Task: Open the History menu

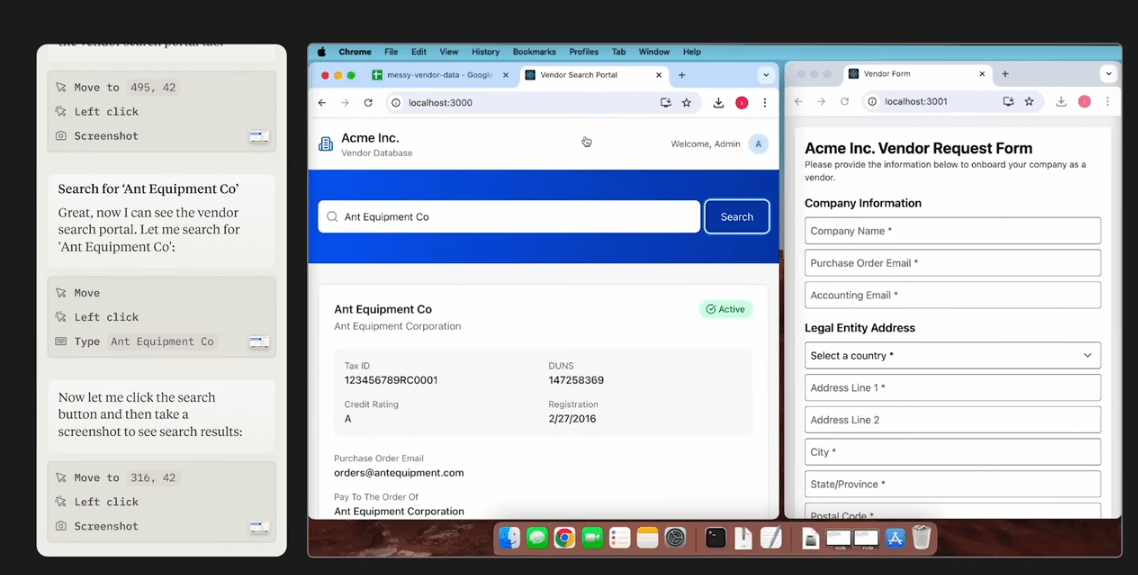Action: 486,52
